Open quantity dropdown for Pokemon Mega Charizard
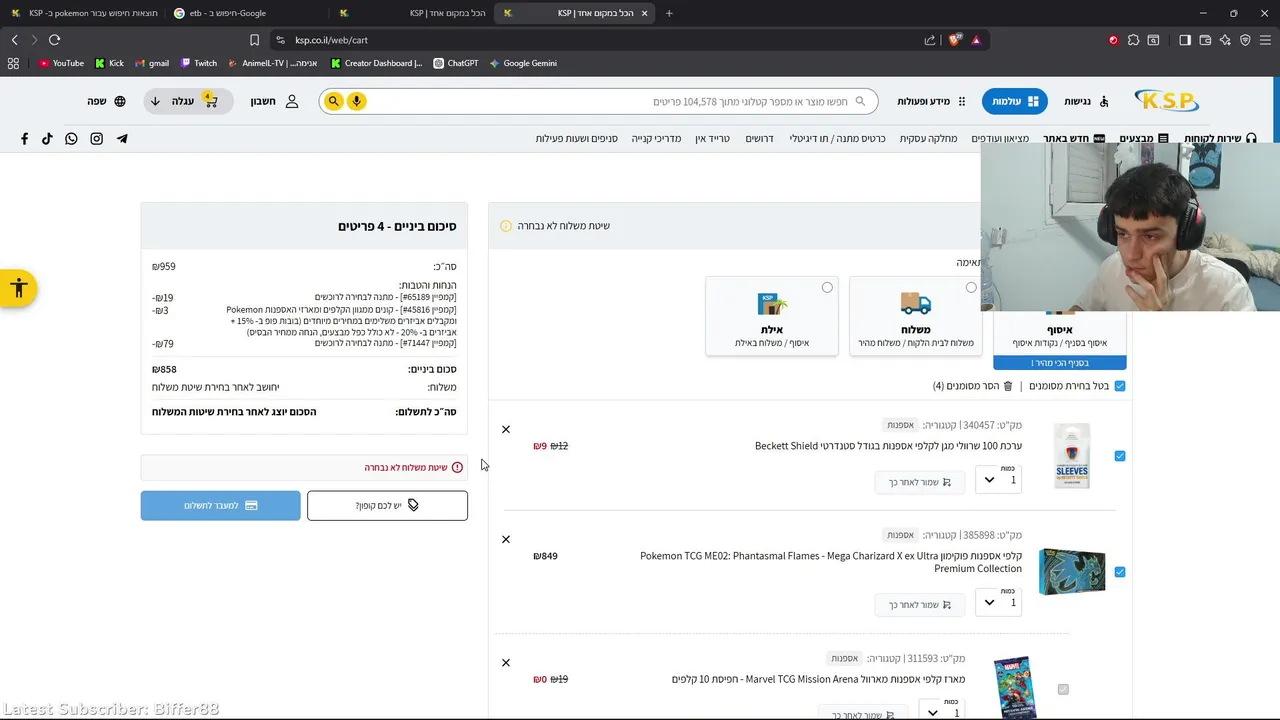1280x720 pixels. point(998,601)
